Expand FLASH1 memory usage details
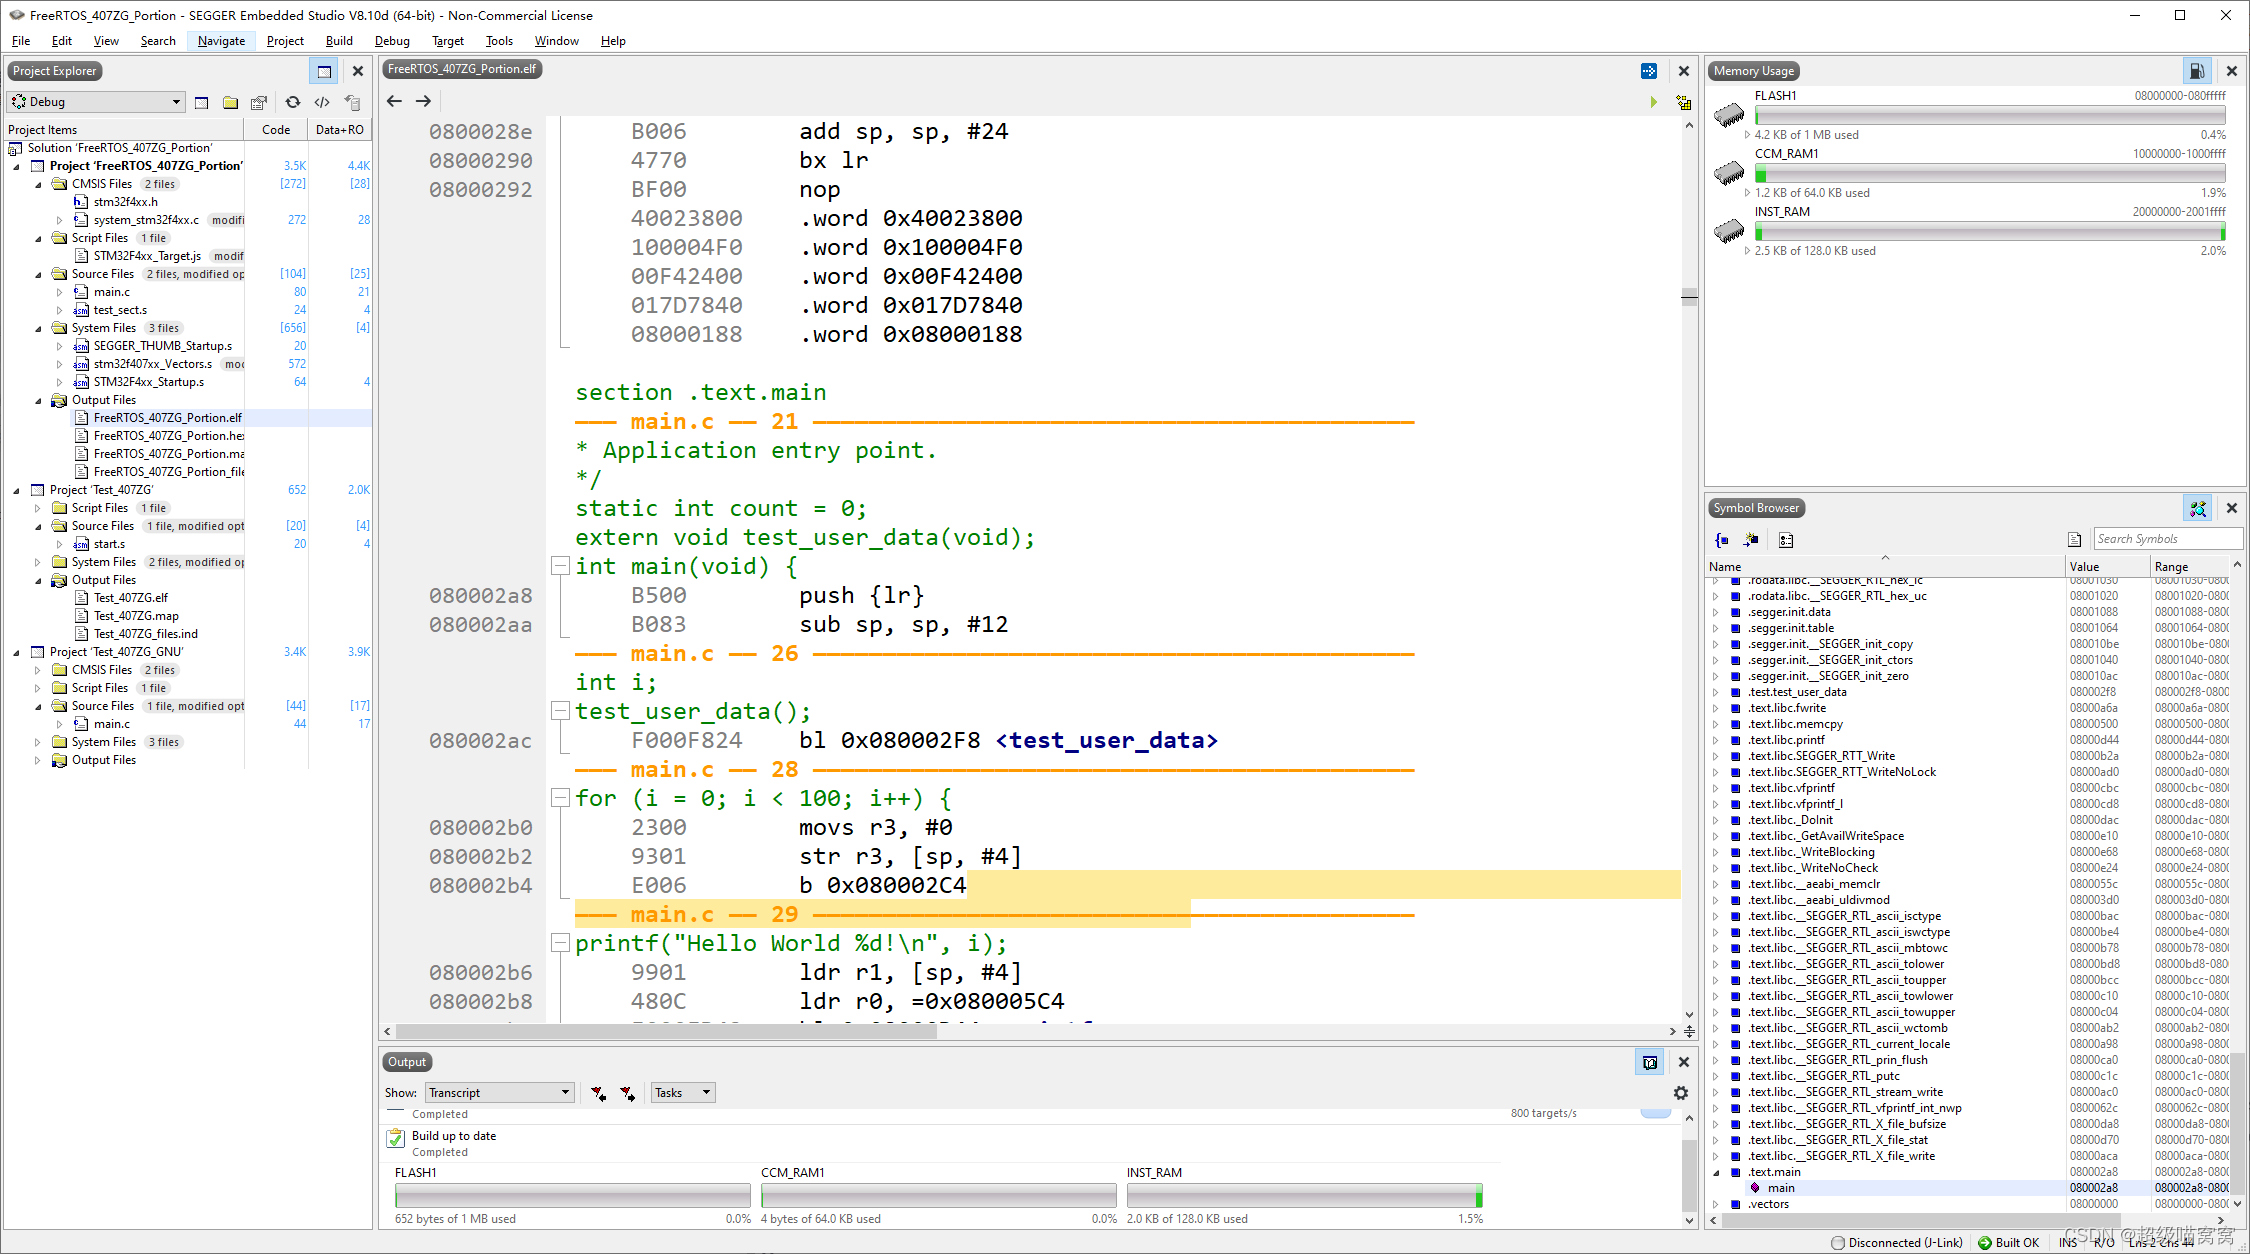Viewport: 2250px width, 1254px height. [1747, 135]
